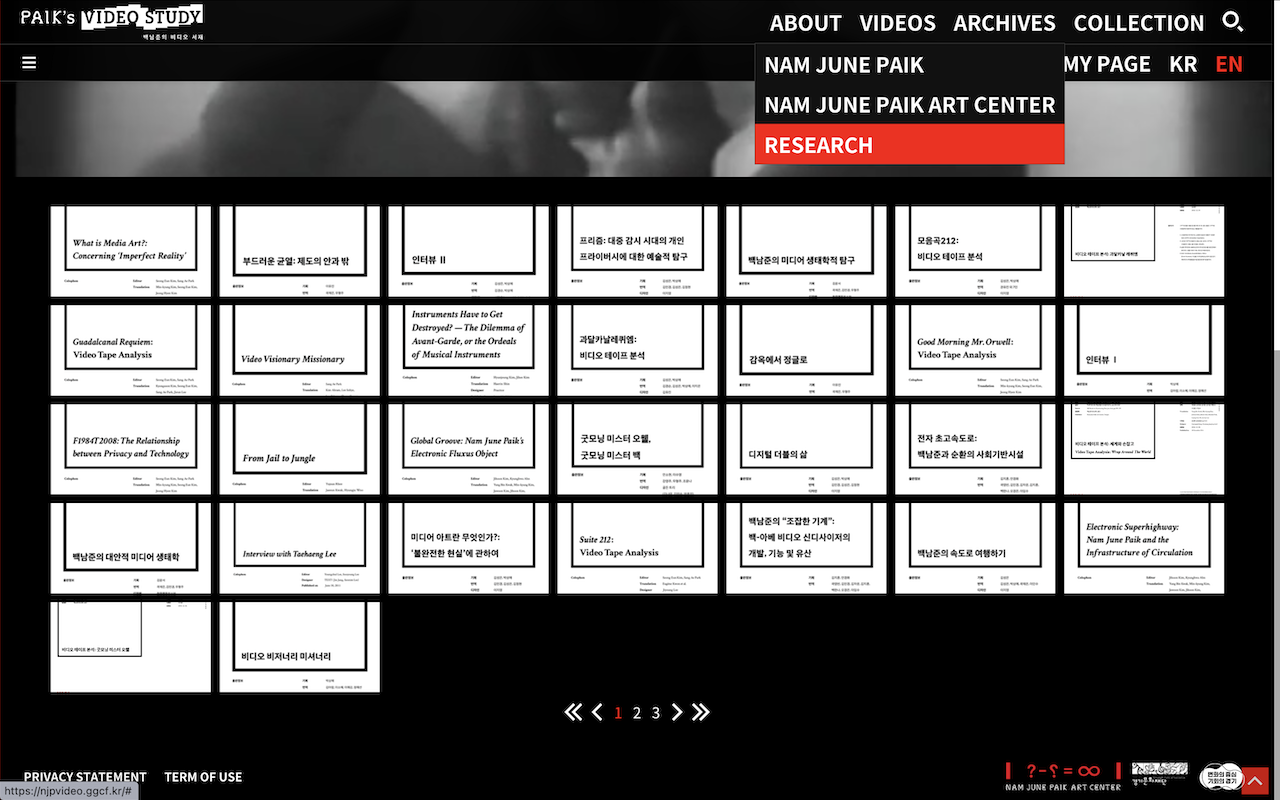Go to the next page arrow
Viewport: 1280px width, 800px height.
677,712
